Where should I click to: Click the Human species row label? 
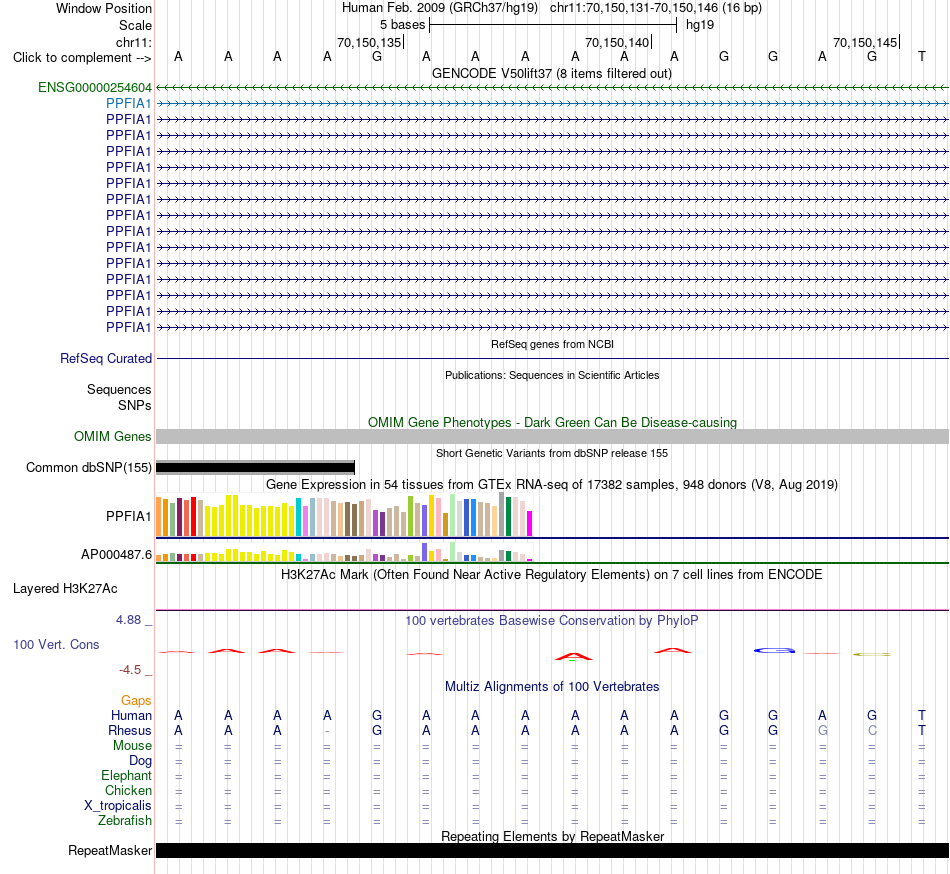(131, 716)
